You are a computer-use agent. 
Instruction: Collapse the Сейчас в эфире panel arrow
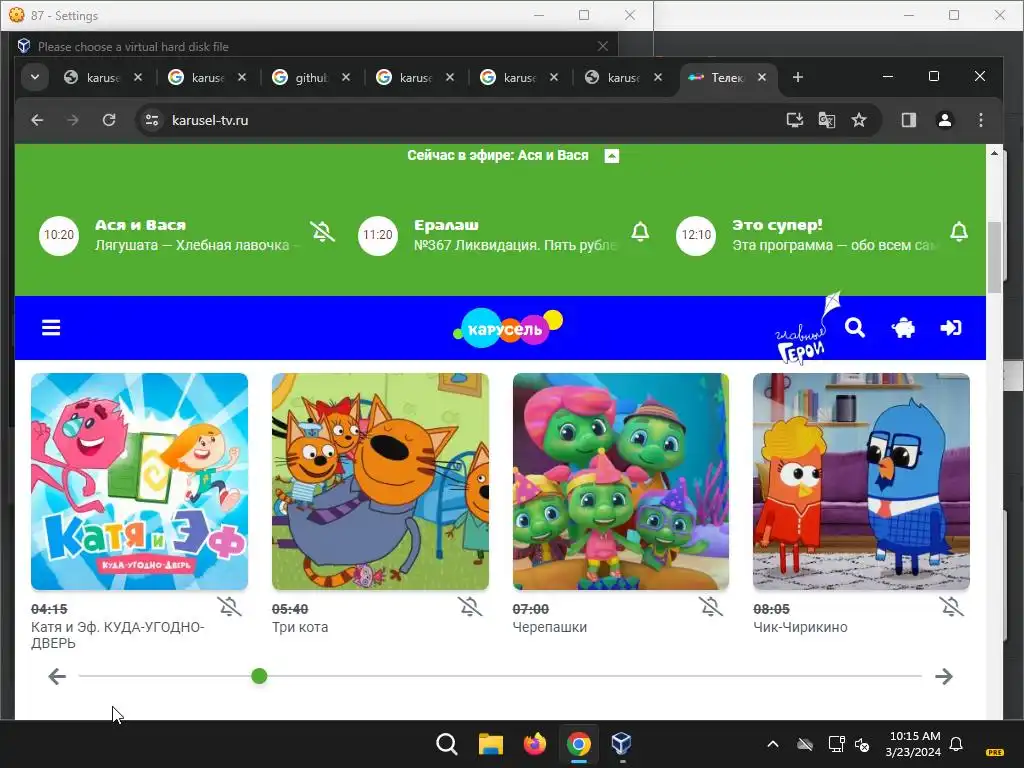click(611, 156)
